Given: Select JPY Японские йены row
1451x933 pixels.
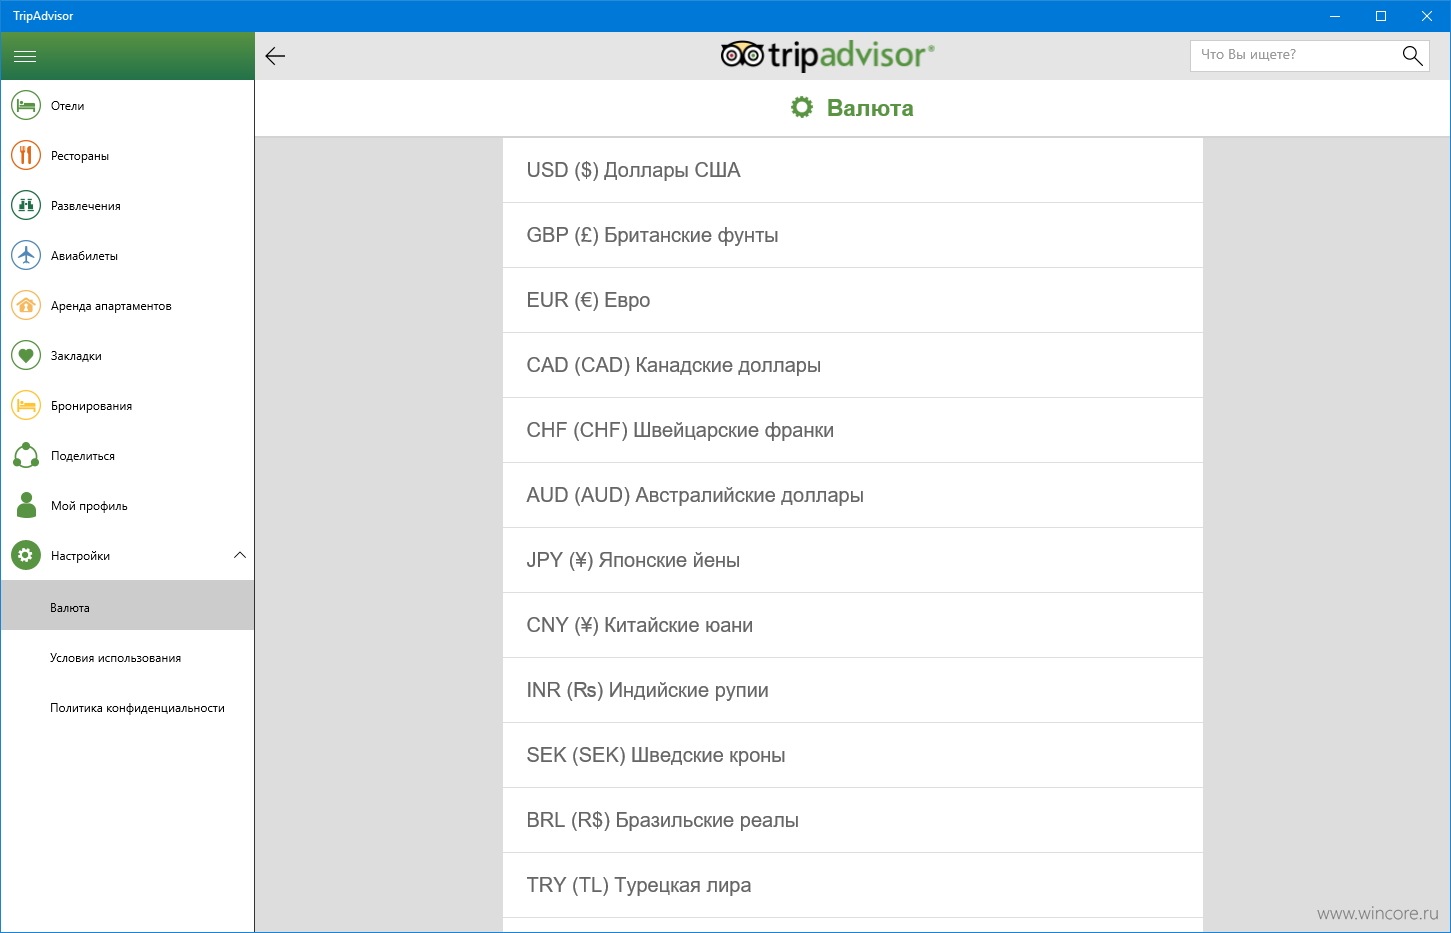Looking at the screenshot, I should [852, 560].
